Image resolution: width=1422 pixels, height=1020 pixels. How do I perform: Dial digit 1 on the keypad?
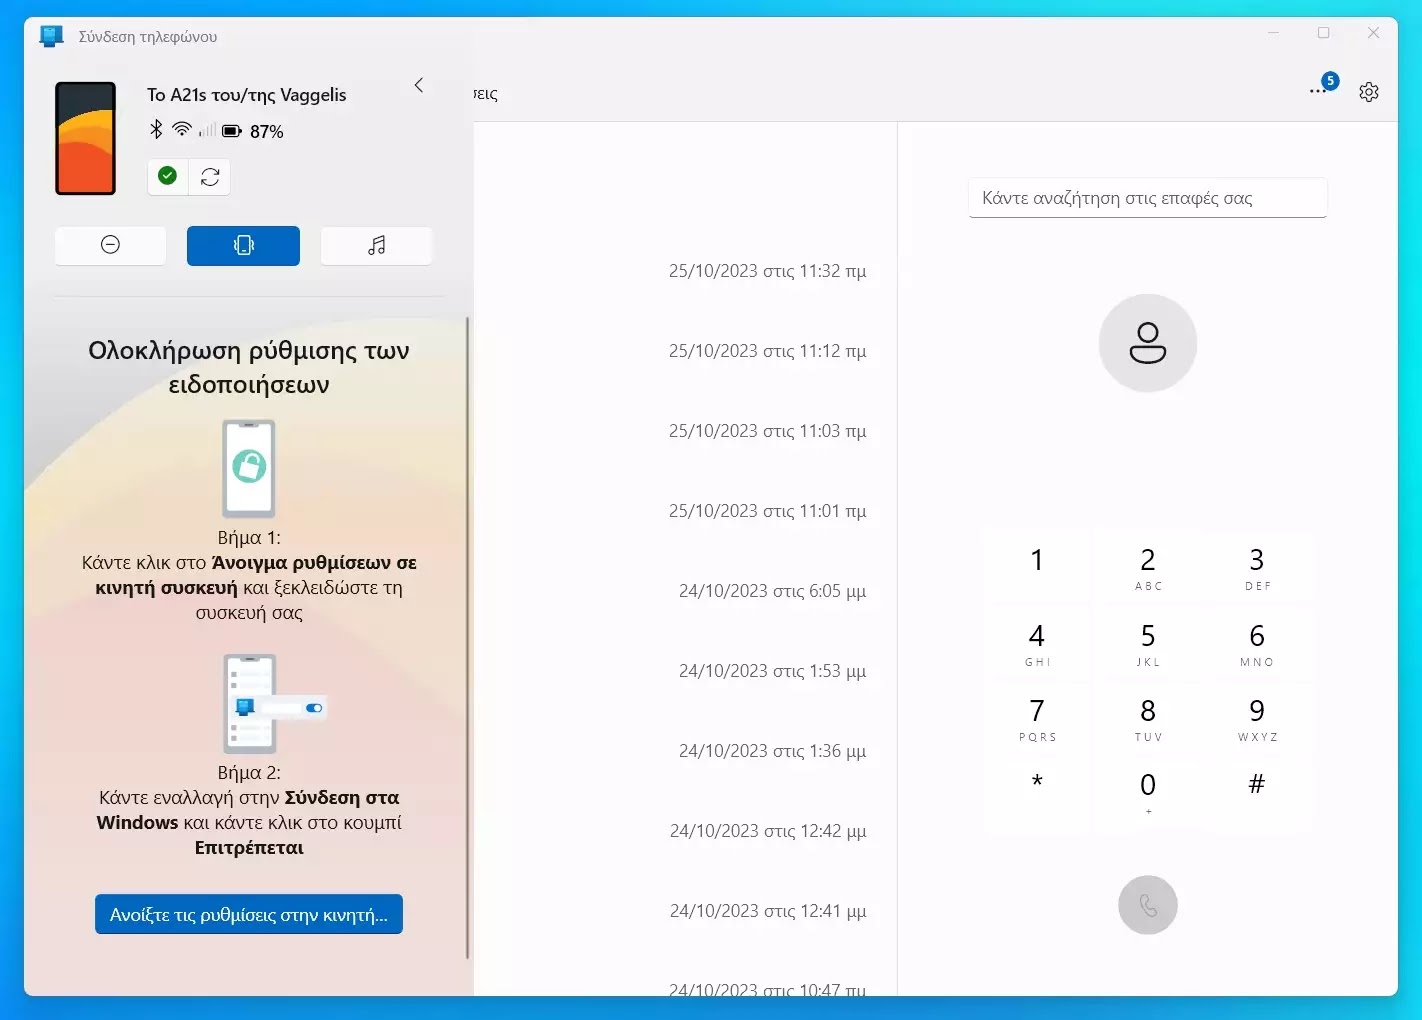(1037, 566)
